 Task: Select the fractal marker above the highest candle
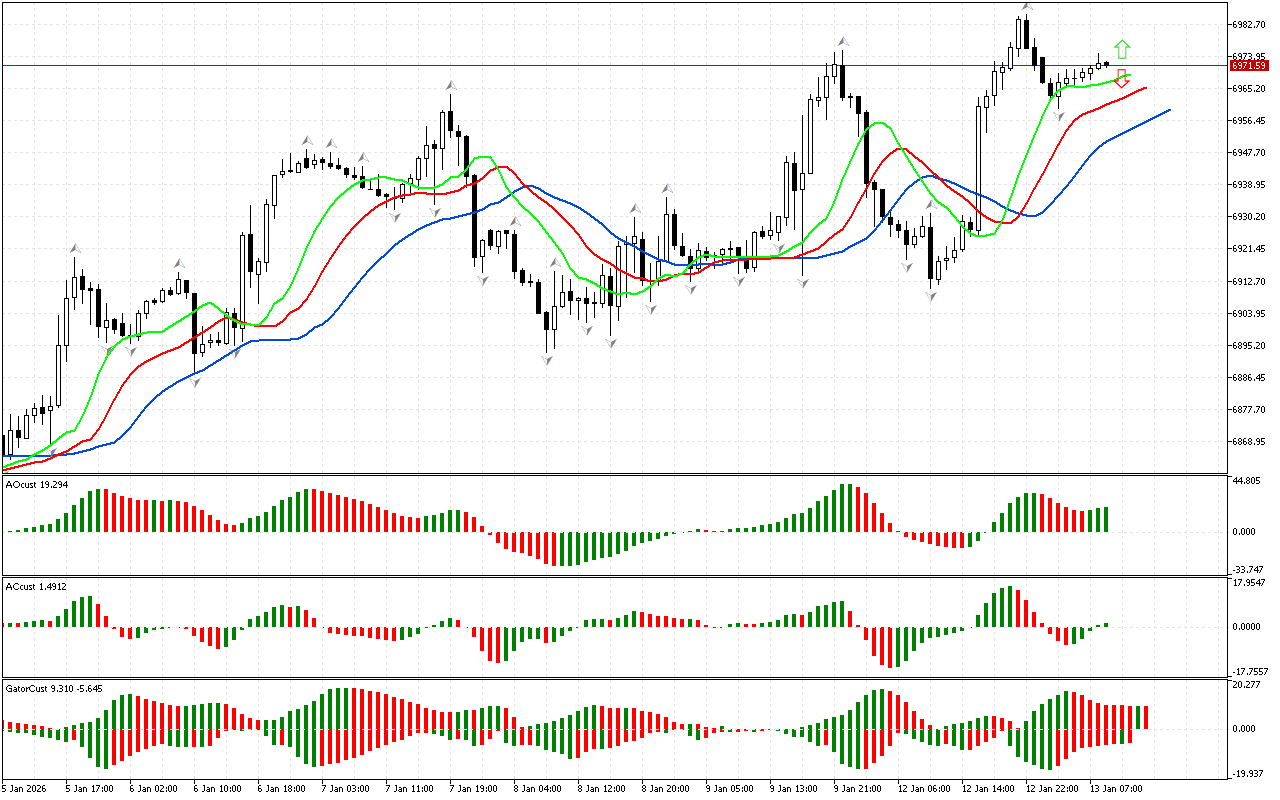click(x=1026, y=7)
